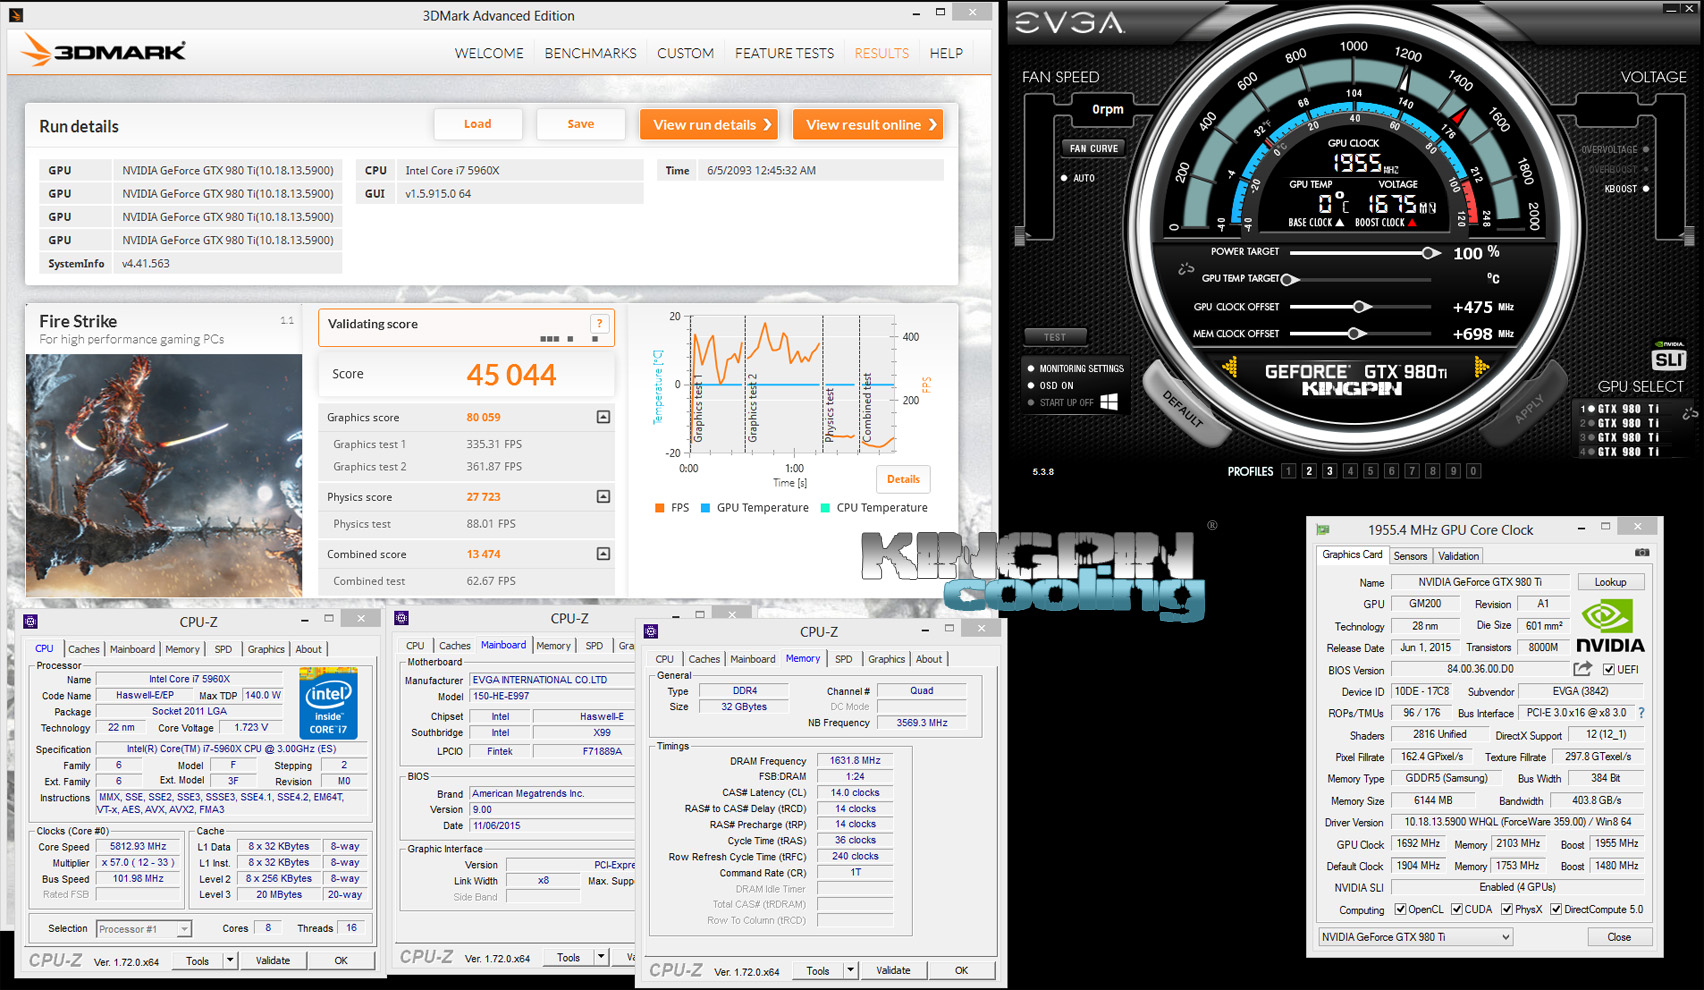Toggle the PhysX checkbox
This screenshot has height=990, width=1704.
pyautogui.click(x=1506, y=909)
